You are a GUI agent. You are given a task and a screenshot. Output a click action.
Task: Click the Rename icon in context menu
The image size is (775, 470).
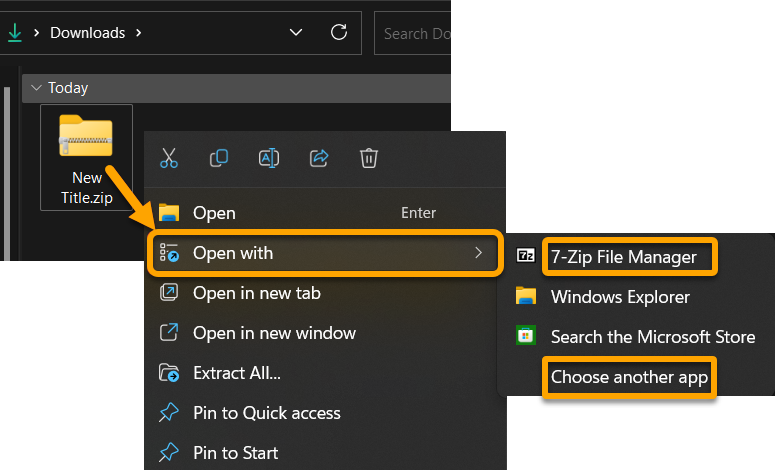tap(269, 158)
